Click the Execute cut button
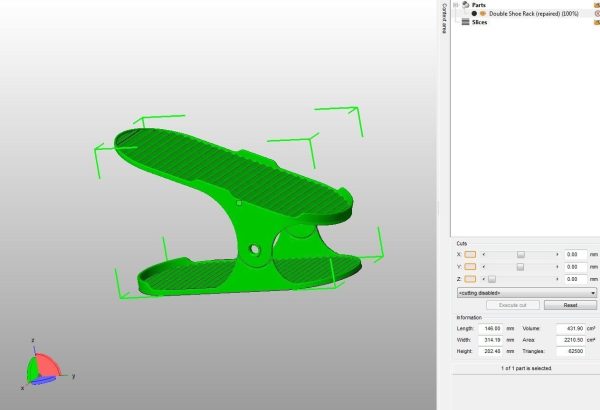The height and width of the screenshot is (410, 600). tap(513, 305)
